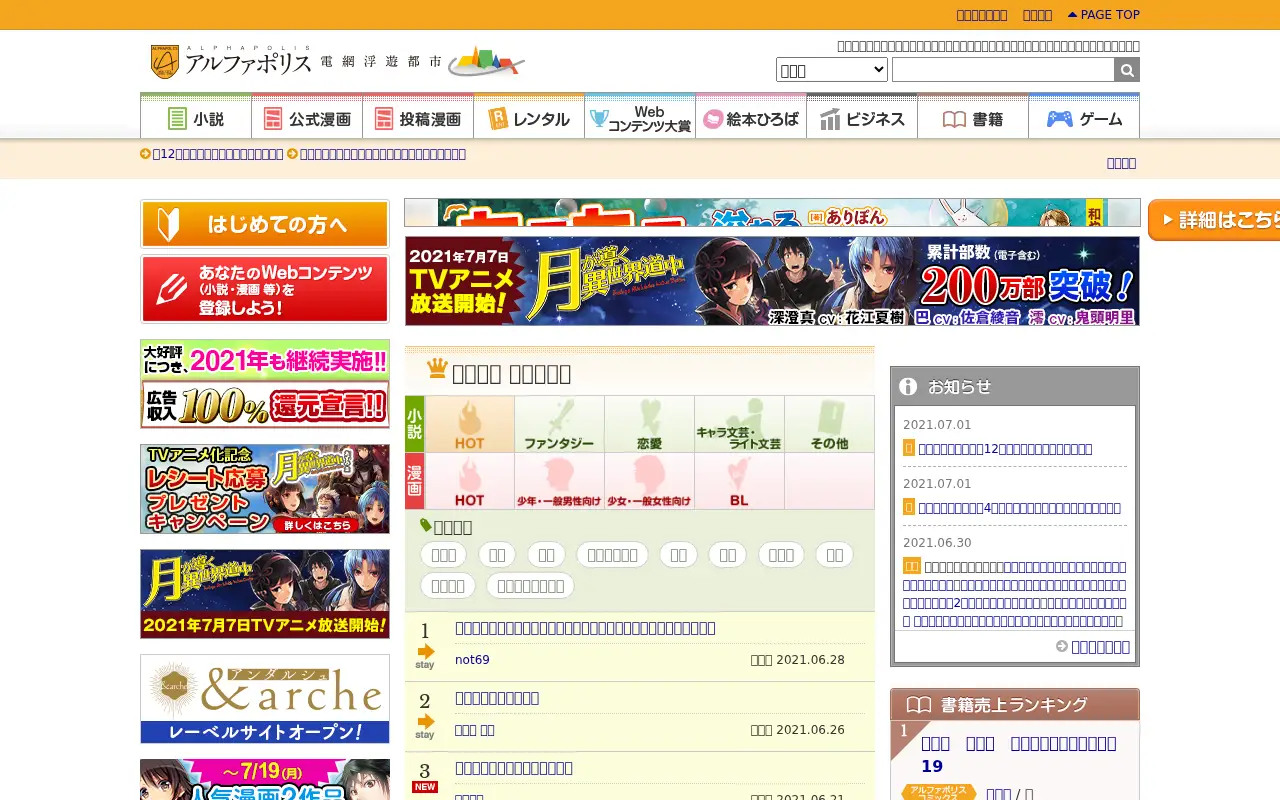Go to the Webコンテンツ大賞 tab
Screen dimensions: 1280x800
(x=640, y=117)
